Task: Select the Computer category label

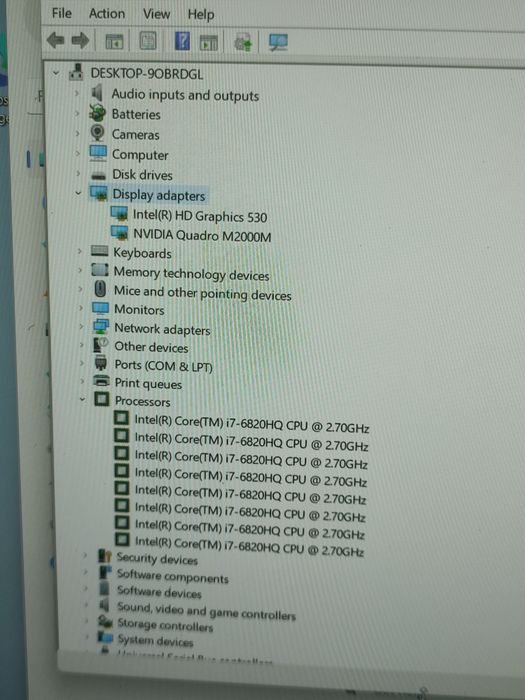Action: [x=140, y=155]
